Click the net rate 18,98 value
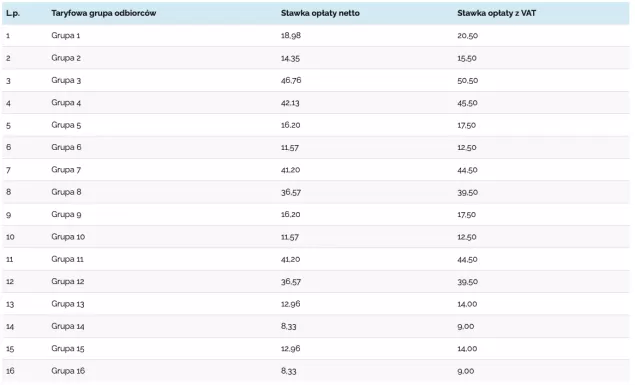635x385 pixels. 290,36
